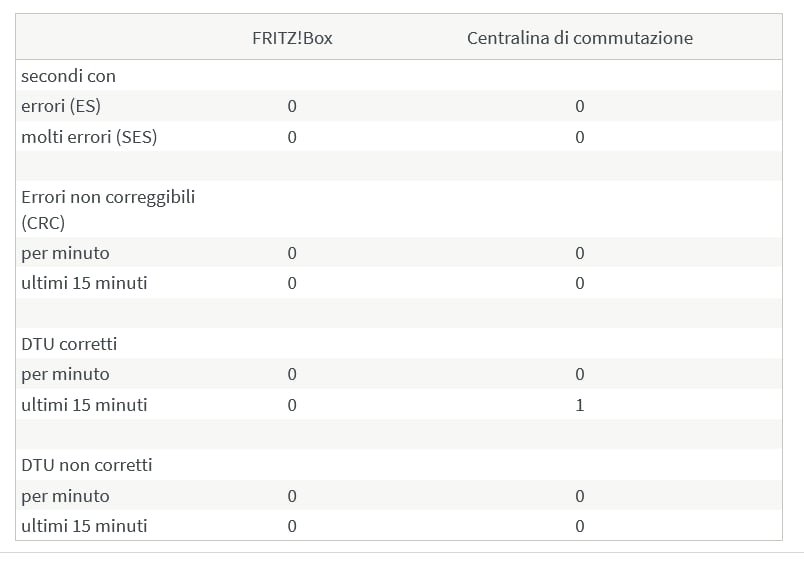The image size is (804, 561).
Task: Select the 'Errori non correggibili (CRC)' heading
Action: click(108, 209)
